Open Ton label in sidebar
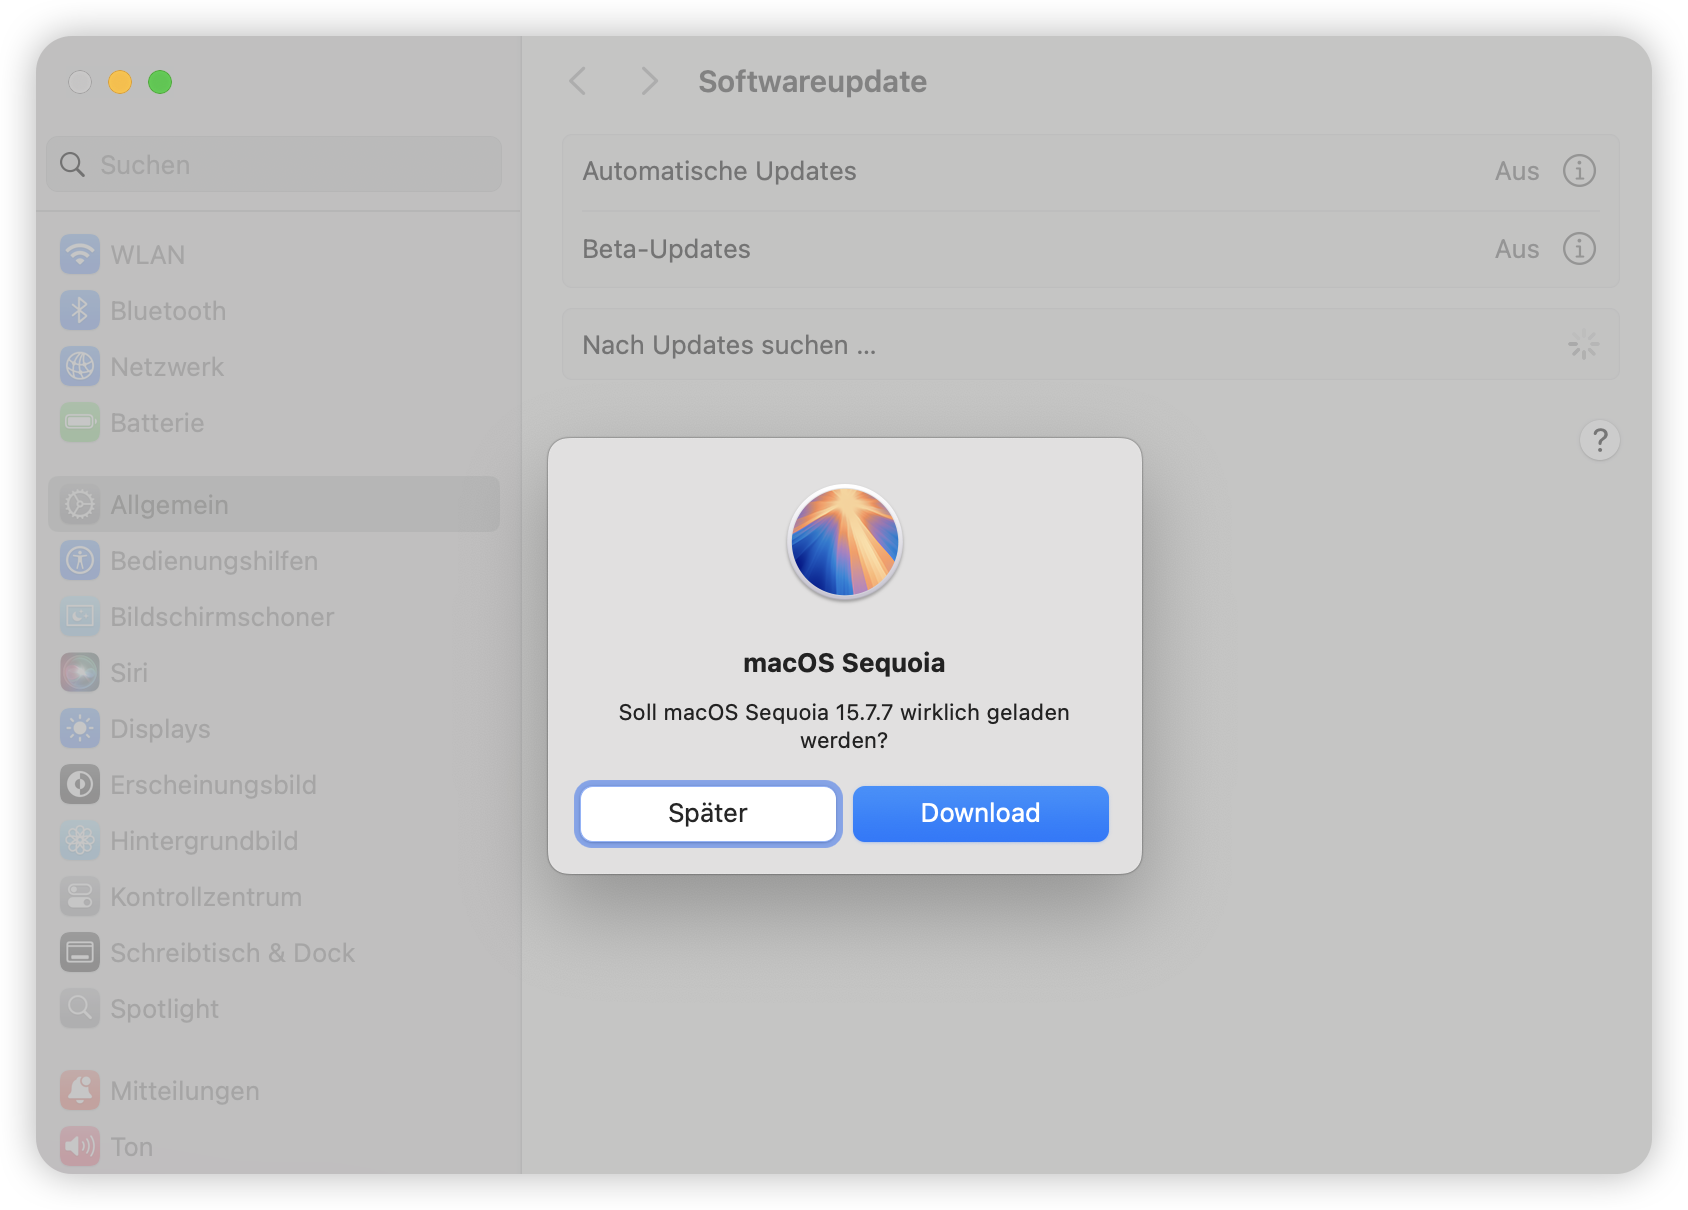This screenshot has width=1688, height=1210. click(x=132, y=1147)
